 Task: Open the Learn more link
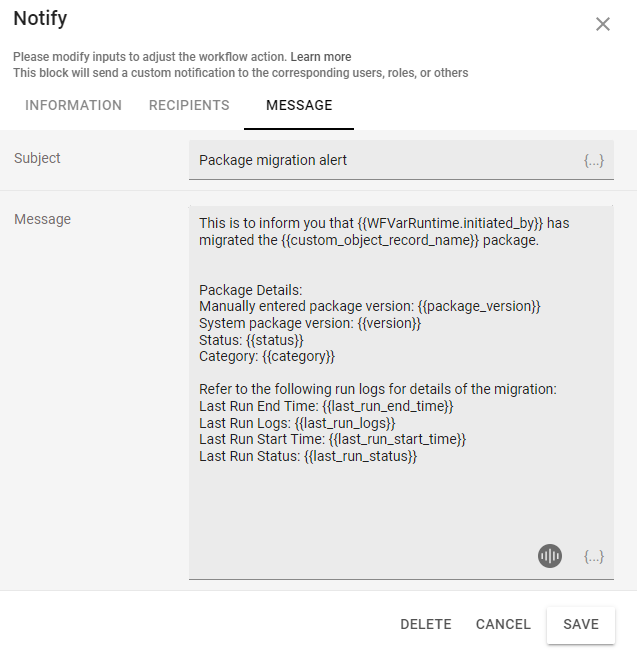pyautogui.click(x=321, y=57)
